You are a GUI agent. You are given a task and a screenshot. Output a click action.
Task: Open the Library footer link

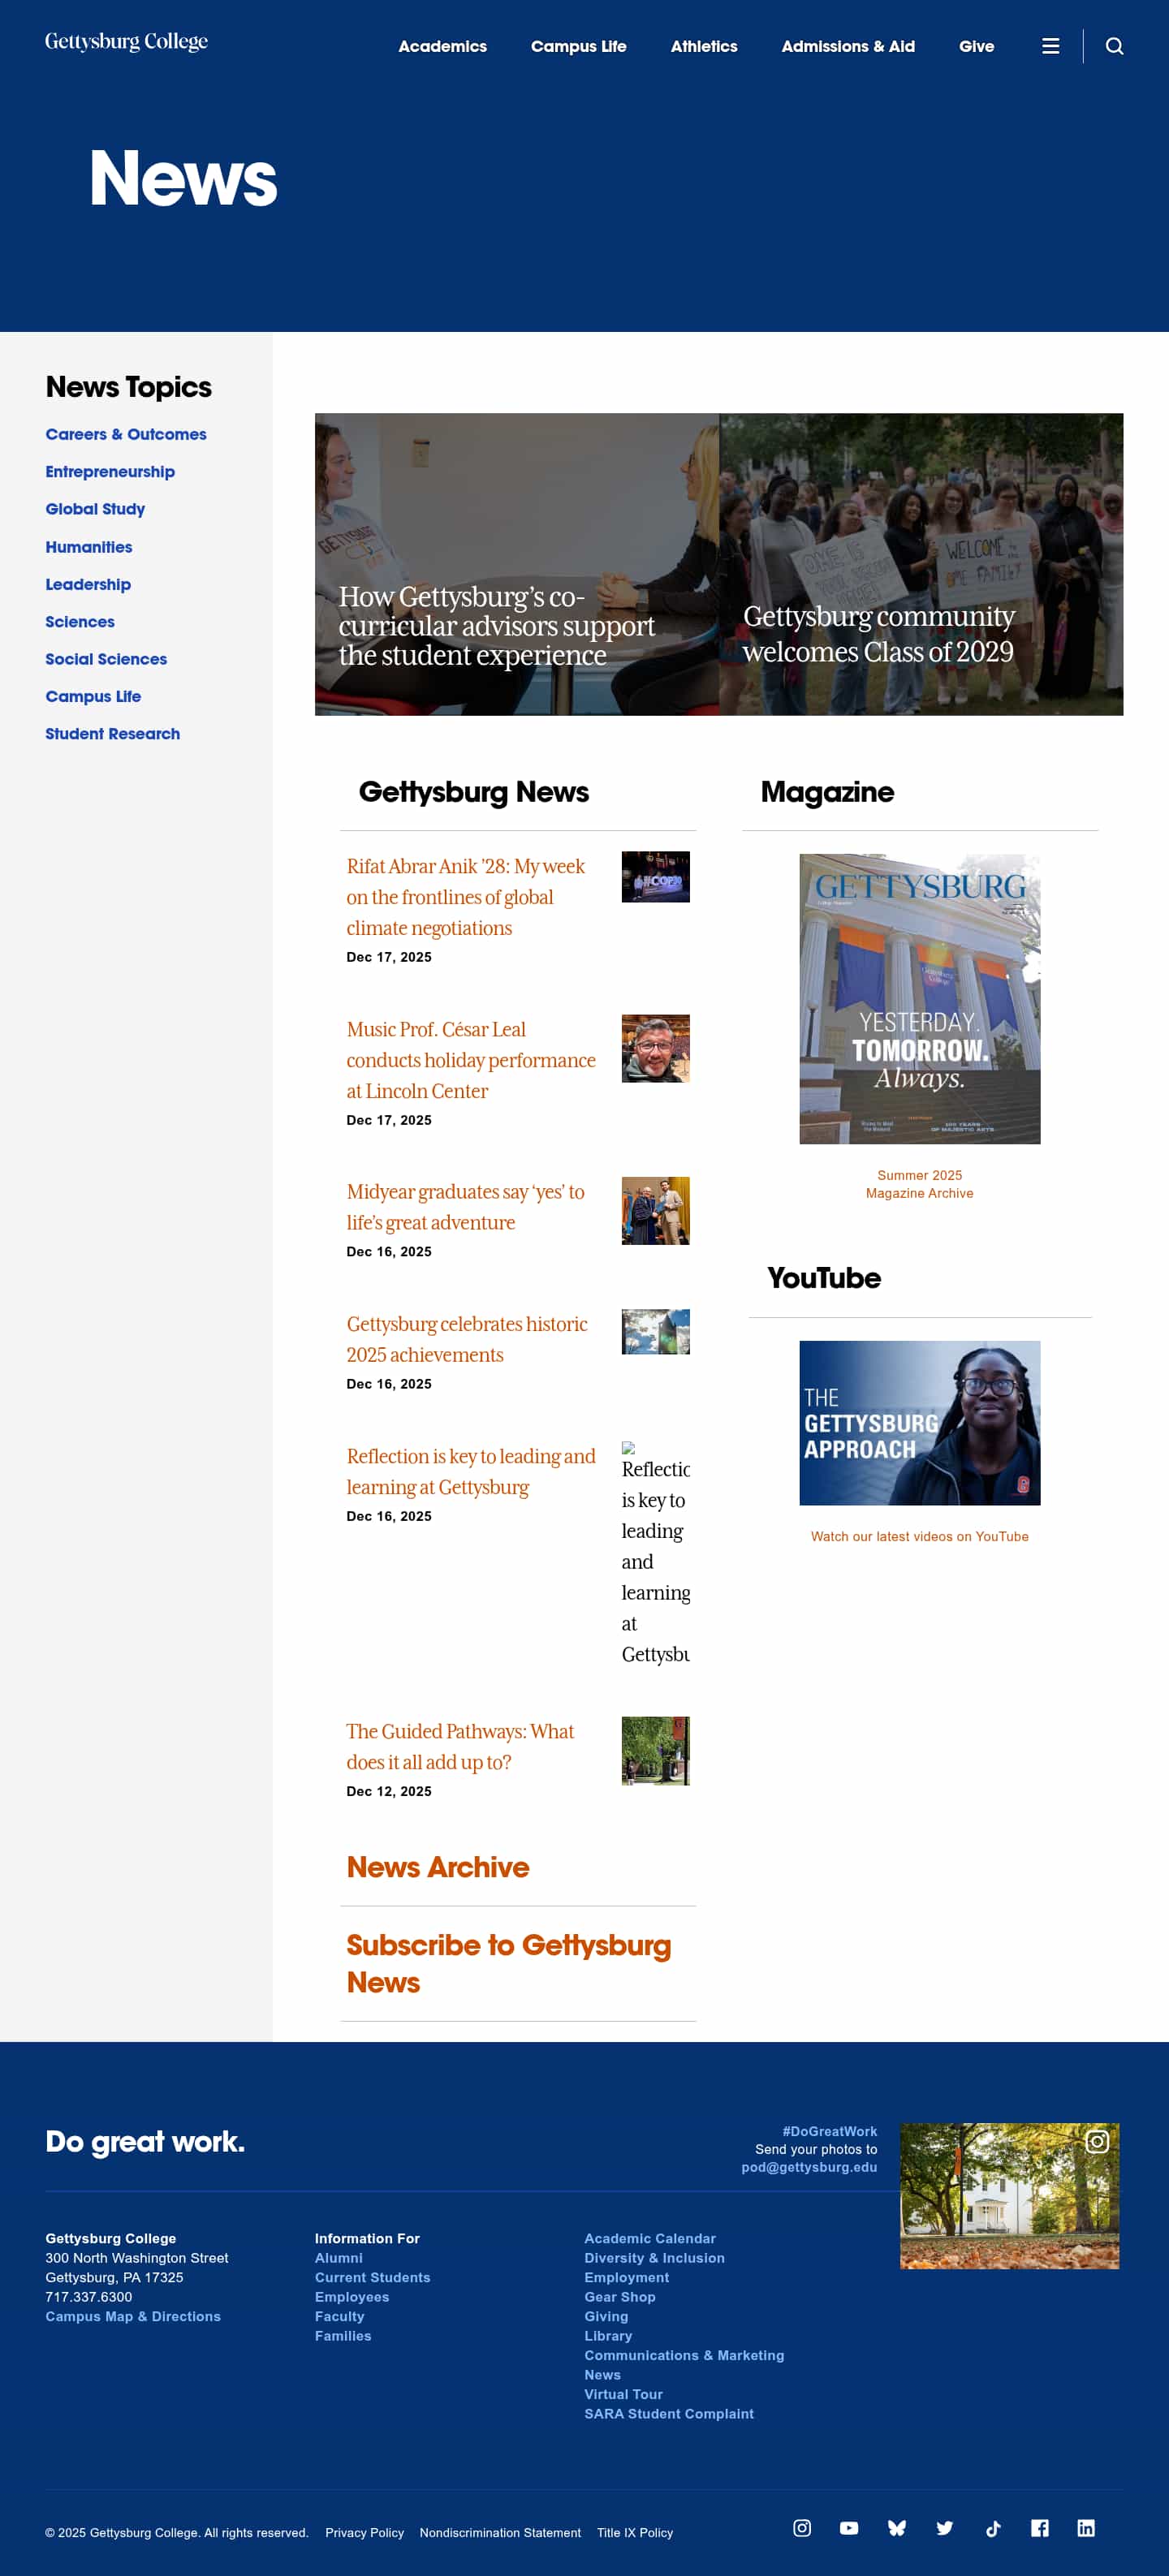pos(608,2336)
